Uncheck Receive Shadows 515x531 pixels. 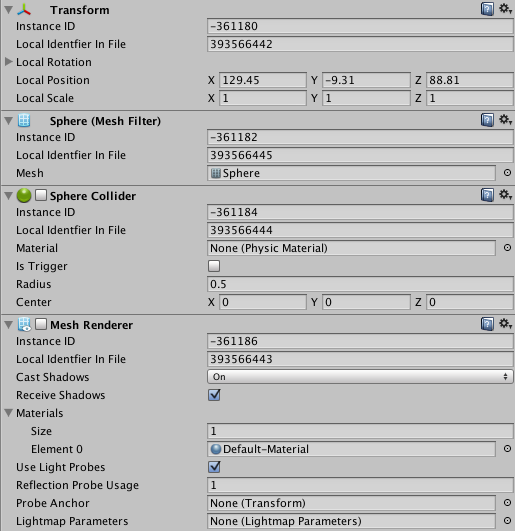[x=214, y=395]
